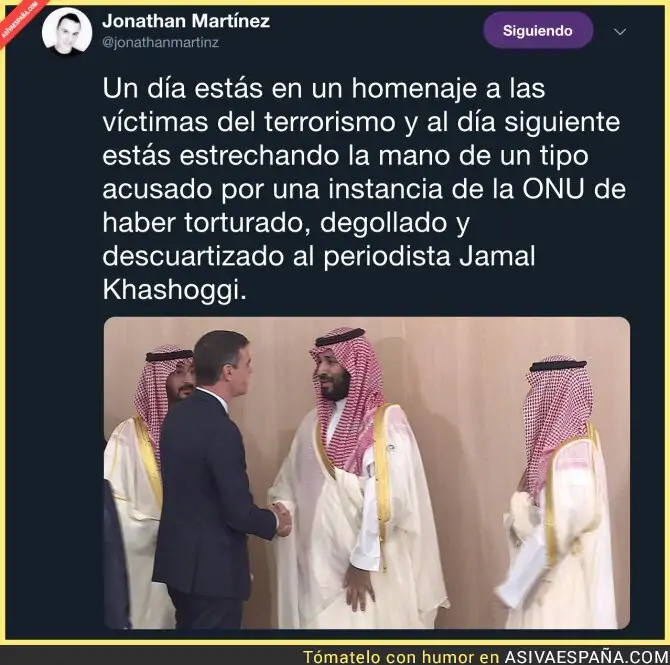The width and height of the screenshot is (670, 665).
Task: Open the display name Jonathan Martínez
Action: coord(186,21)
